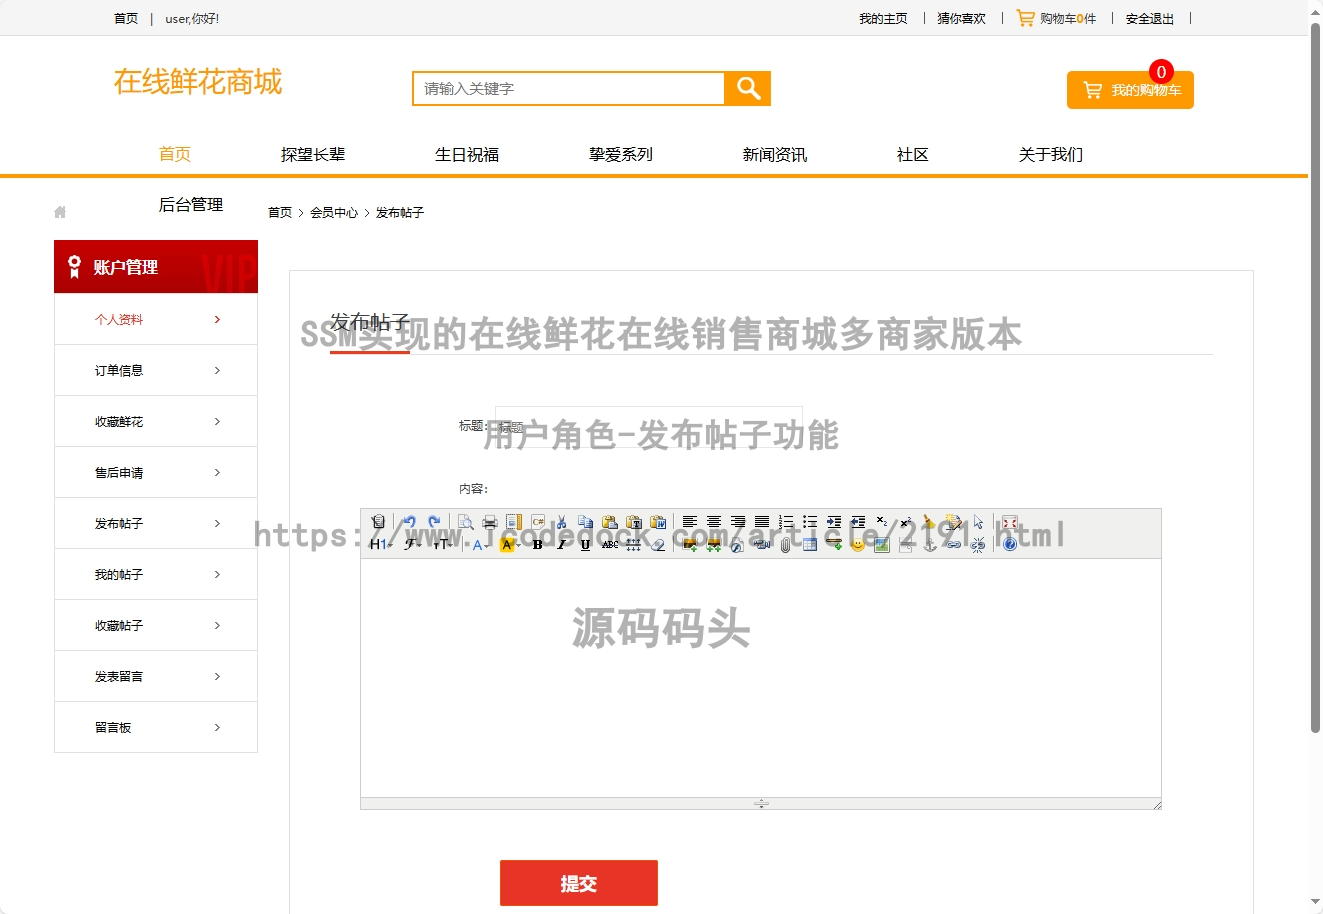Viewport: 1323px width, 914px height.
Task: Apply subscript formatting
Action: point(882,522)
